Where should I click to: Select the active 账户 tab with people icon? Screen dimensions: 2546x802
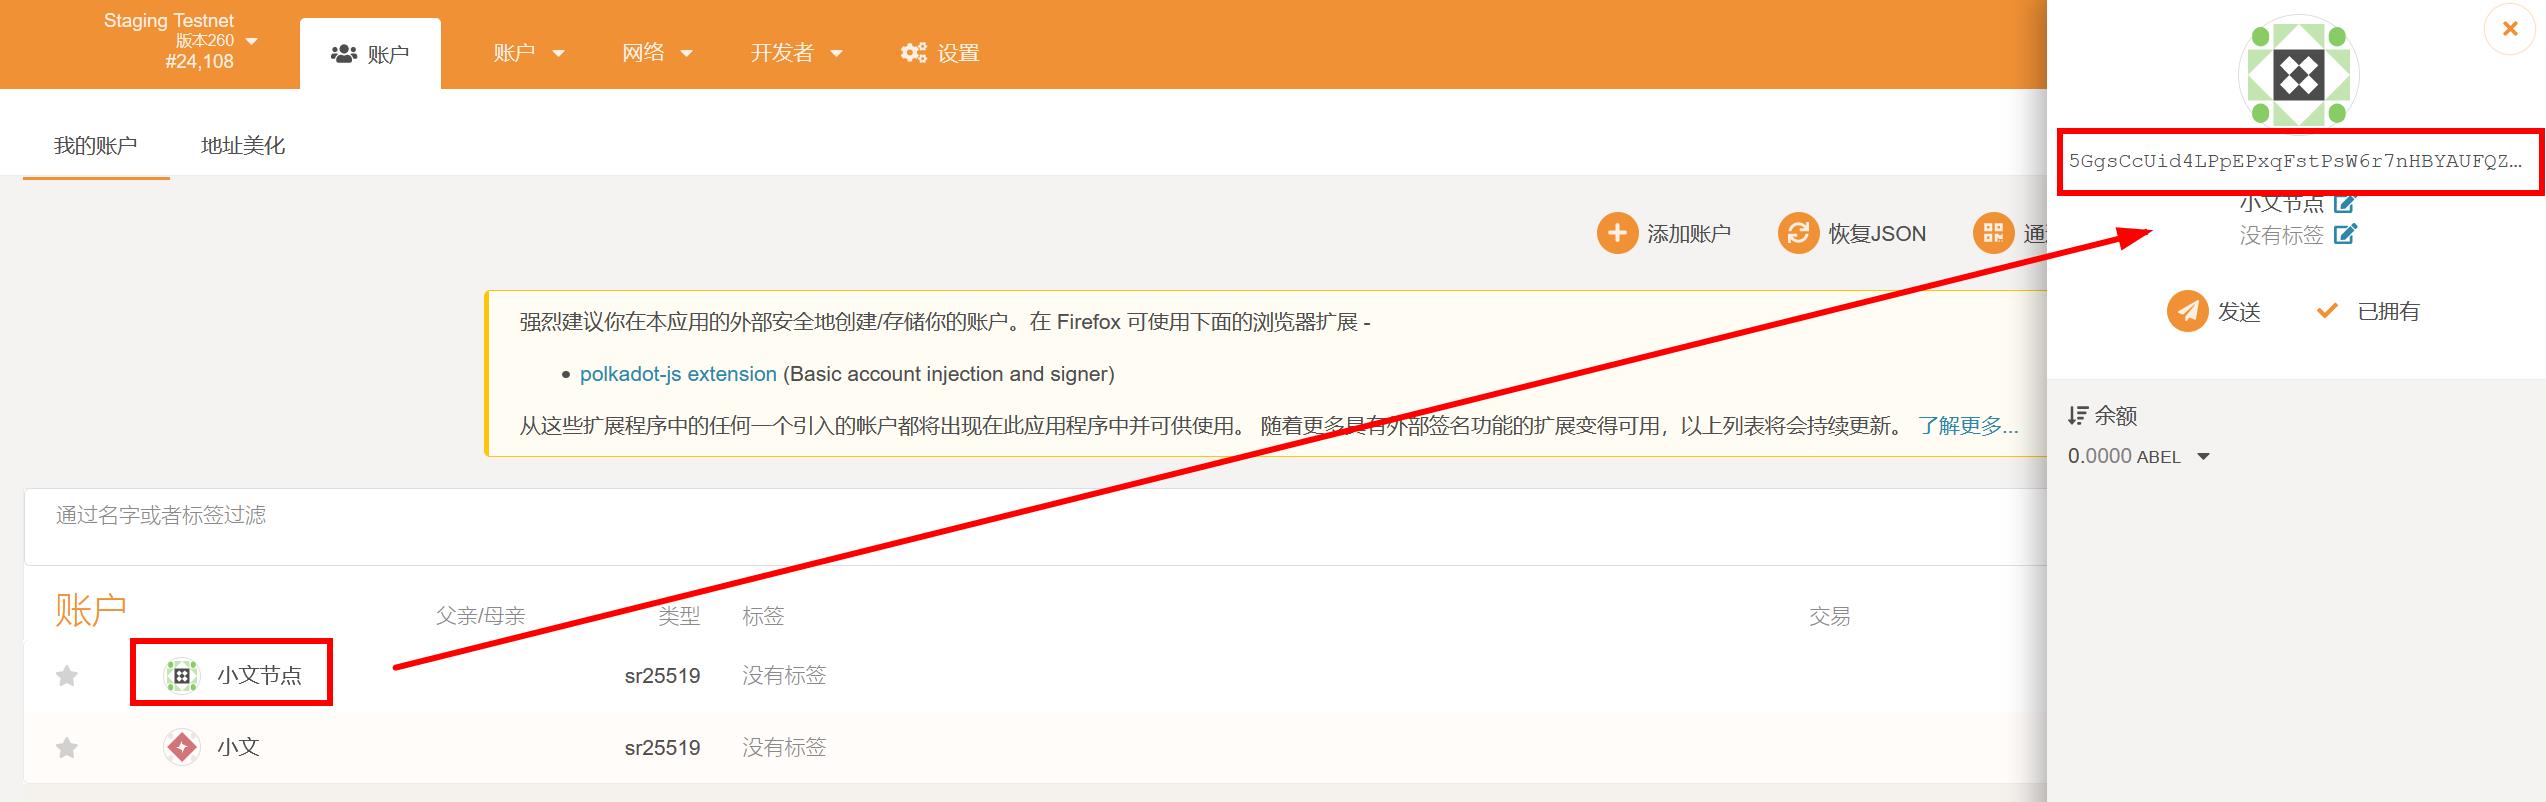(x=370, y=54)
